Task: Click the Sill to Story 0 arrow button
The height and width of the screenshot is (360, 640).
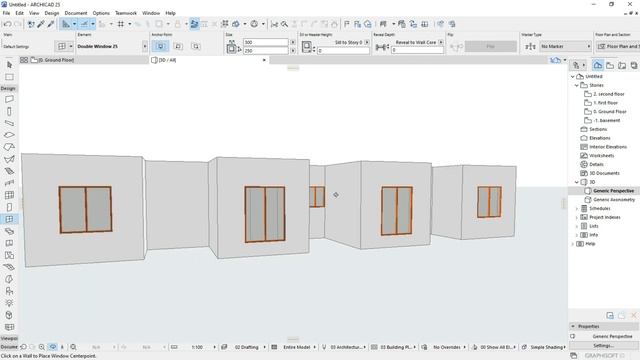Action: pos(367,42)
